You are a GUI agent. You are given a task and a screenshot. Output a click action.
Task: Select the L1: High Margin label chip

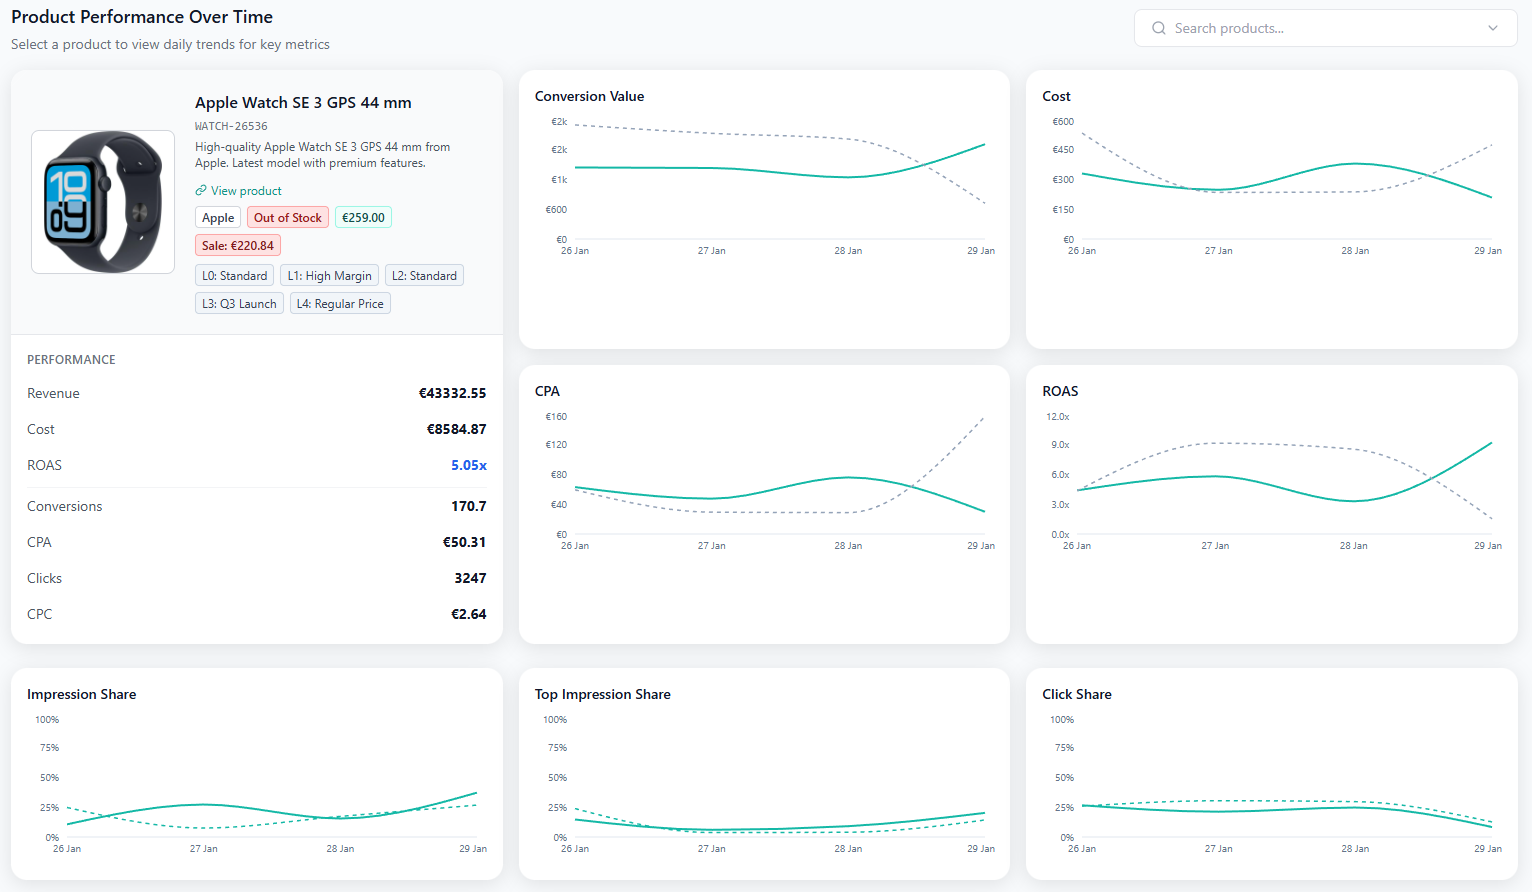[329, 275]
